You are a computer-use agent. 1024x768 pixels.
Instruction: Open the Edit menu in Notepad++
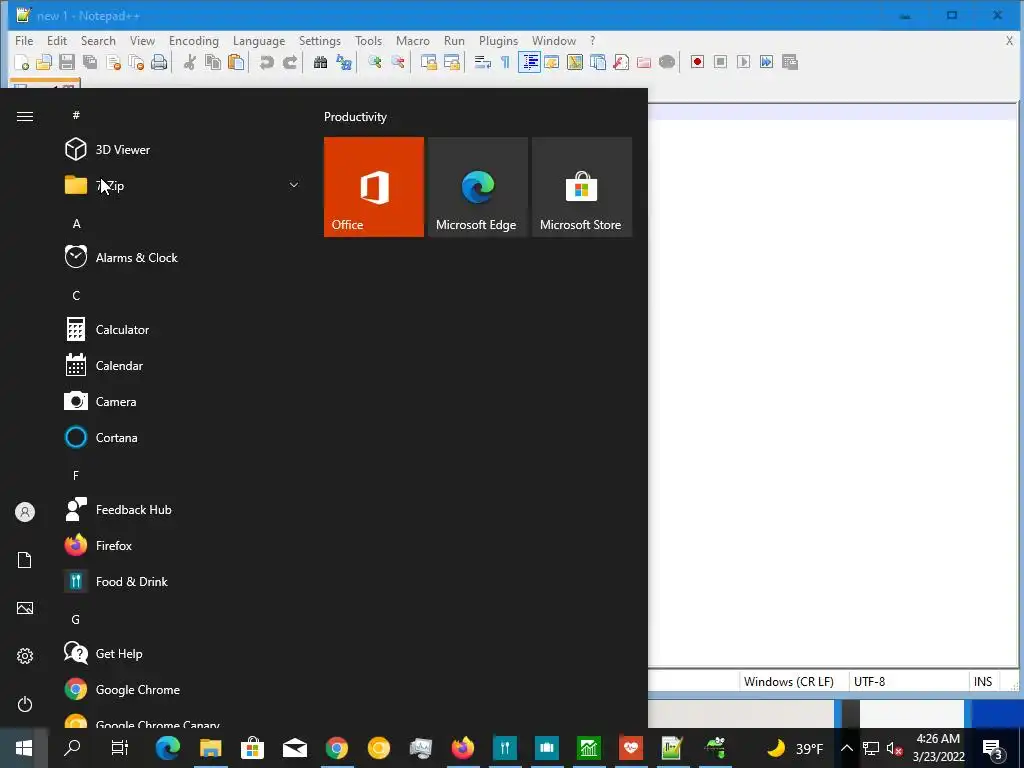57,40
